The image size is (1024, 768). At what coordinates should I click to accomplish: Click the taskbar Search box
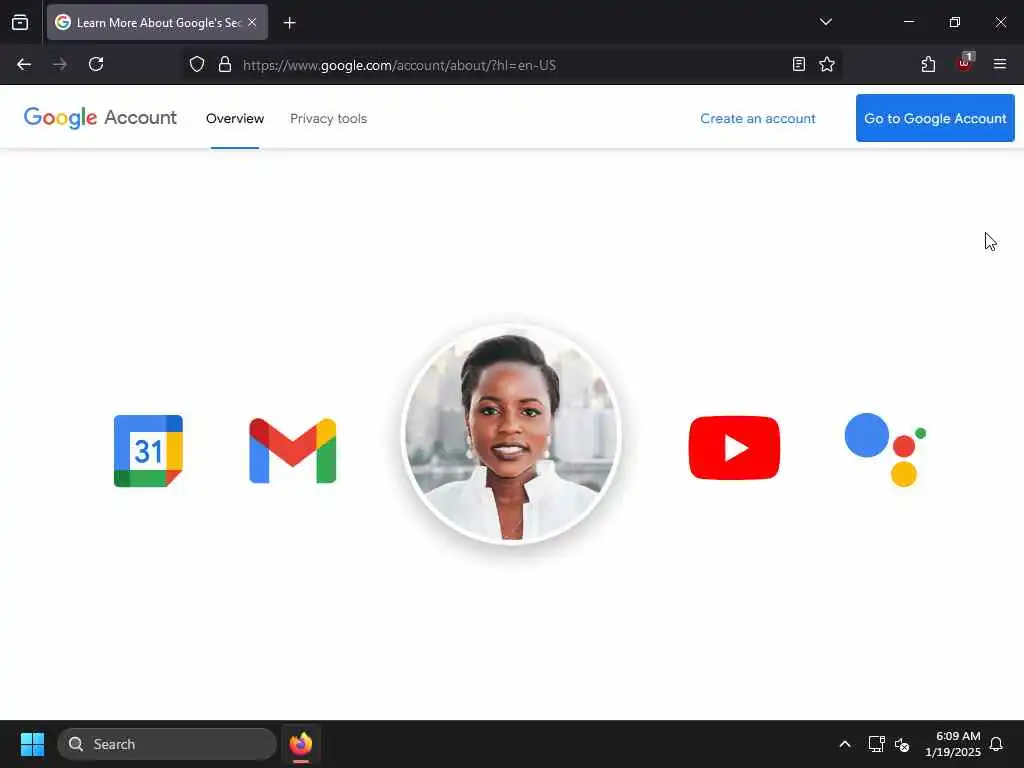pyautogui.click(x=167, y=744)
